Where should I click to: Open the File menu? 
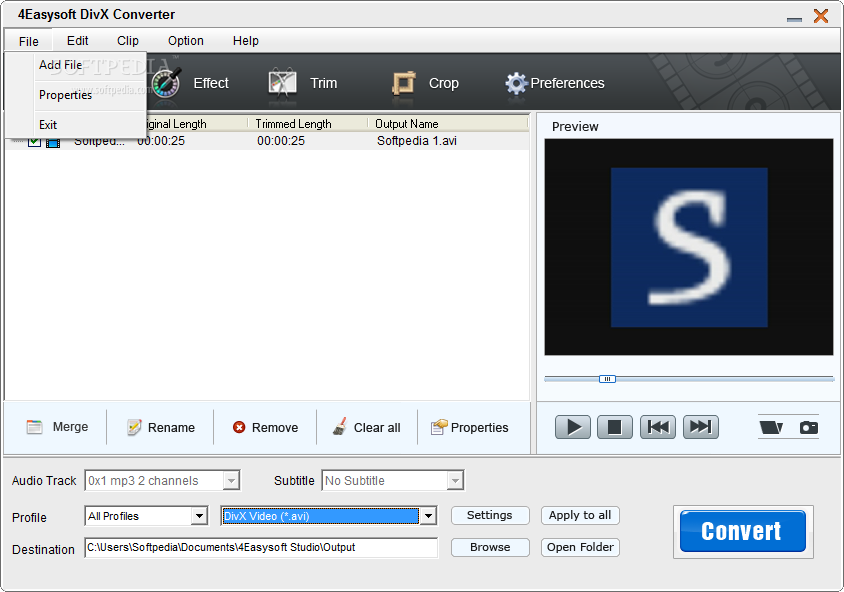pos(29,41)
